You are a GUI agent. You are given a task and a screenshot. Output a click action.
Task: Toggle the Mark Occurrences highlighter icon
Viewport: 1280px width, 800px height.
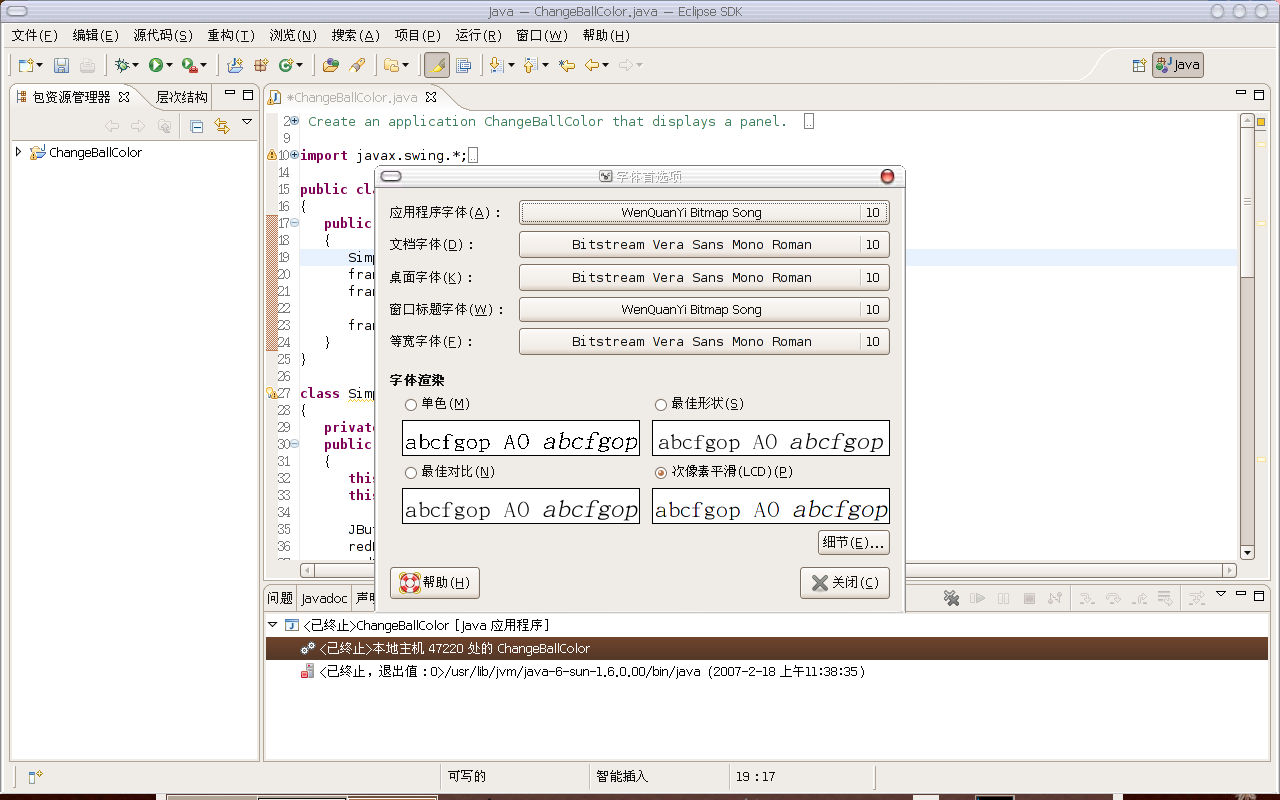coord(437,65)
